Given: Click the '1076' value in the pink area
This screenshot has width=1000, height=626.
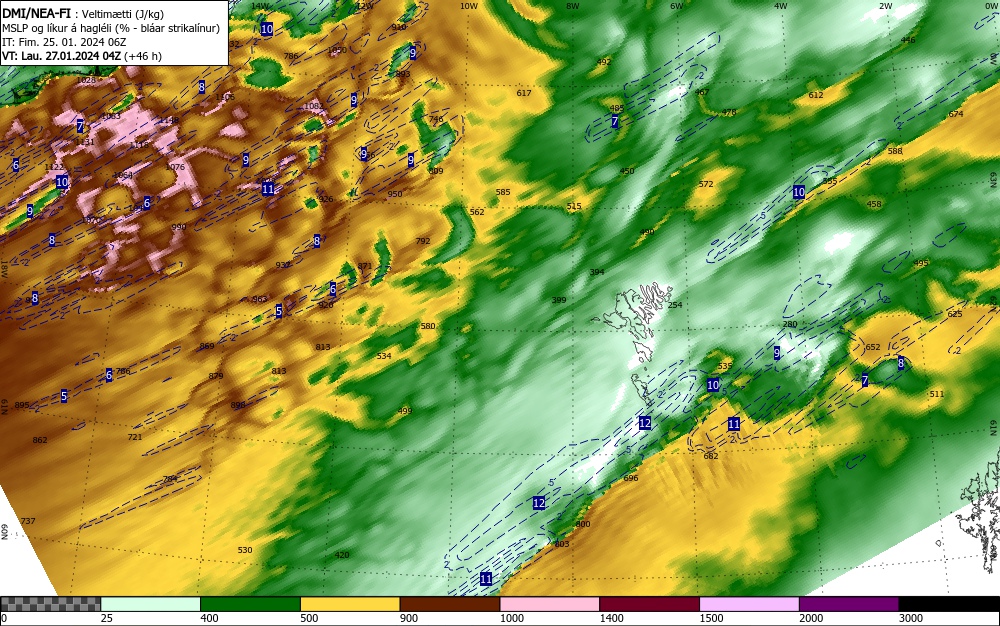Looking at the screenshot, I should tap(175, 167).
